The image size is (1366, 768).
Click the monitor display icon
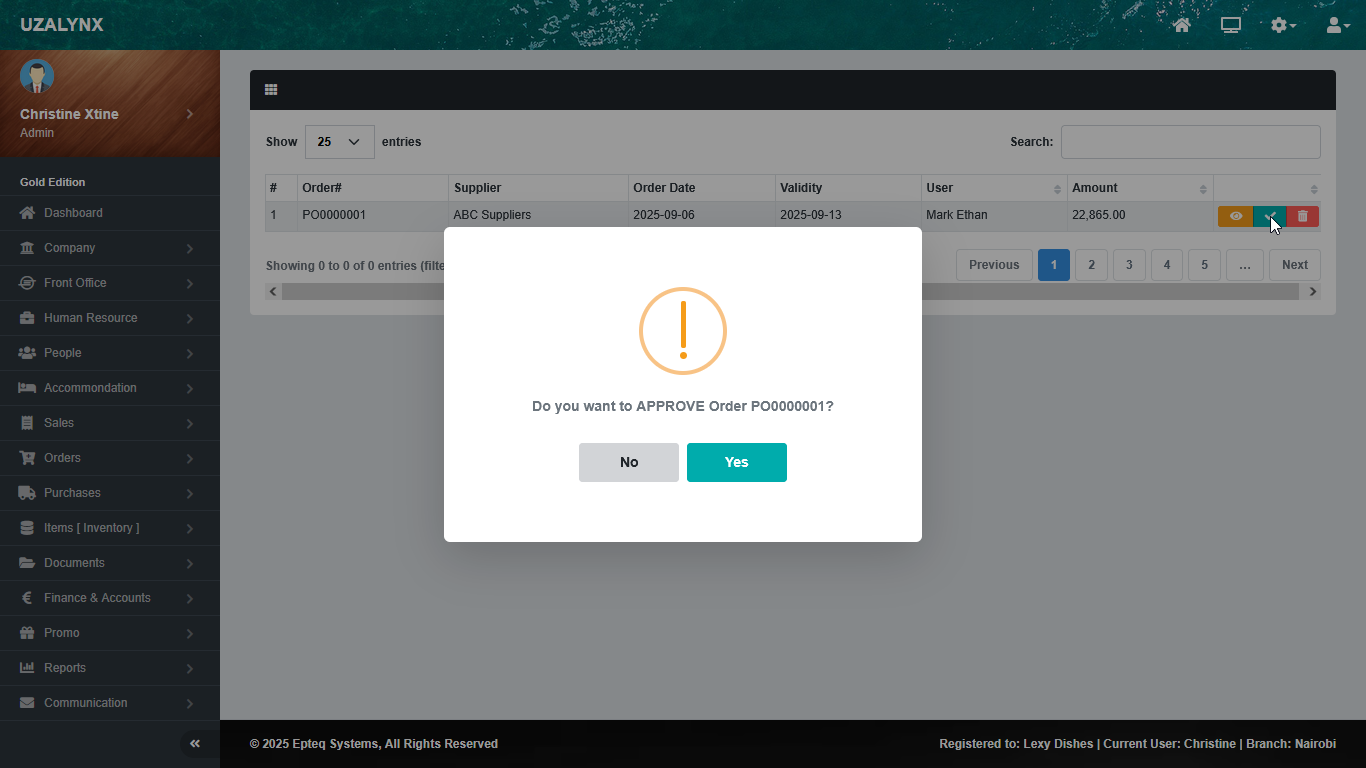tap(1231, 25)
